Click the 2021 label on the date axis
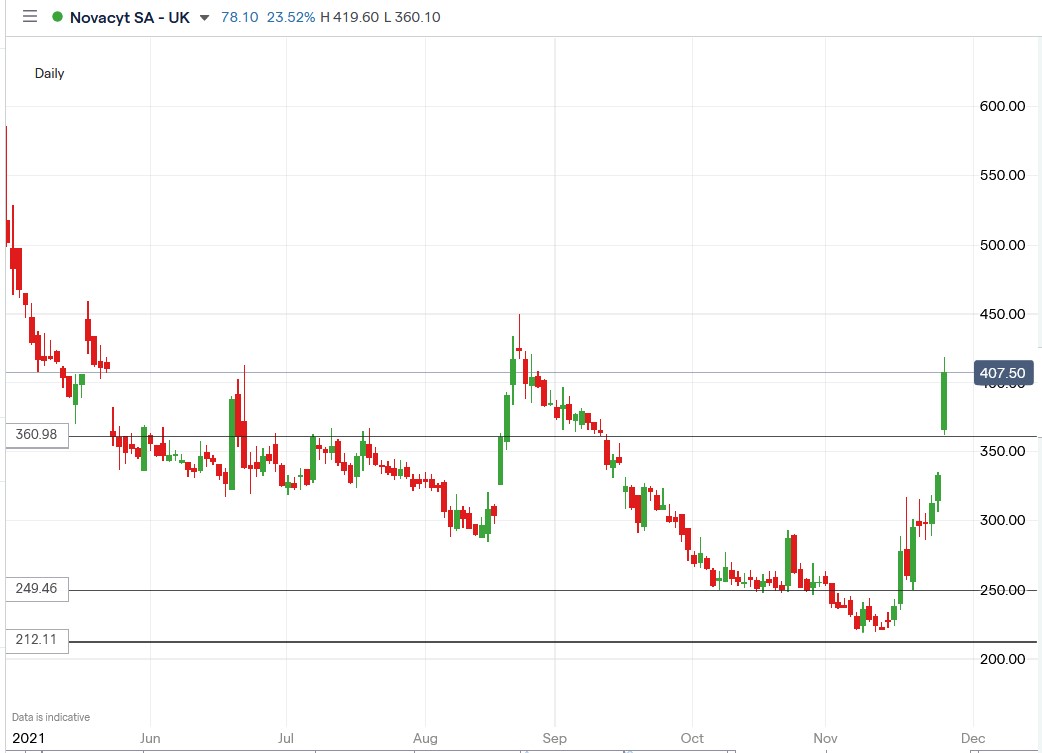 click(29, 737)
